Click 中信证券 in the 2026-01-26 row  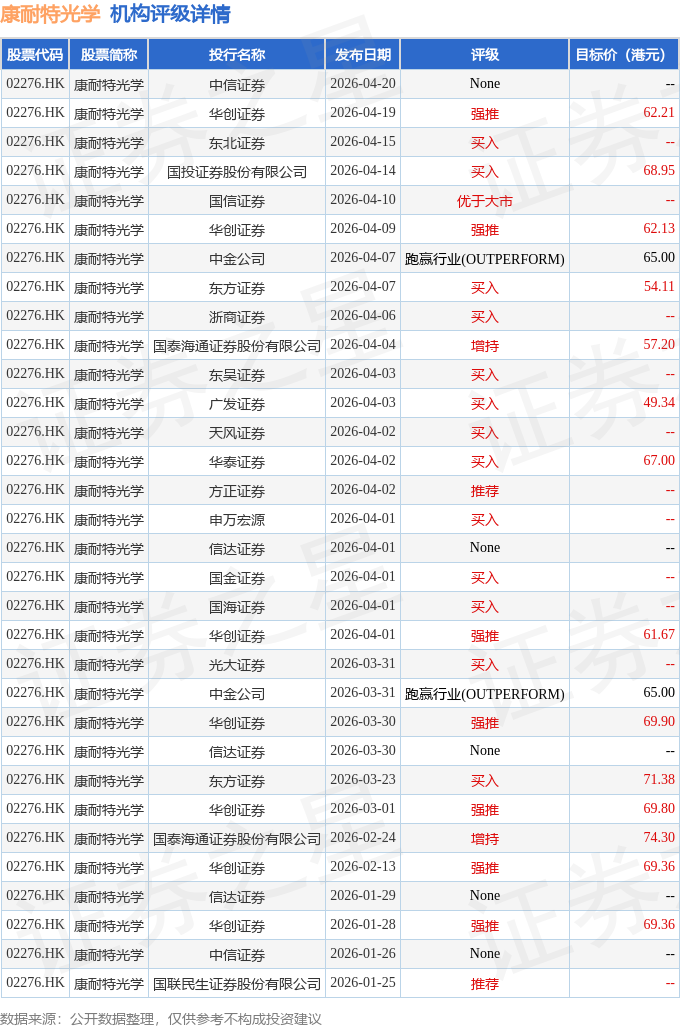pos(237,955)
